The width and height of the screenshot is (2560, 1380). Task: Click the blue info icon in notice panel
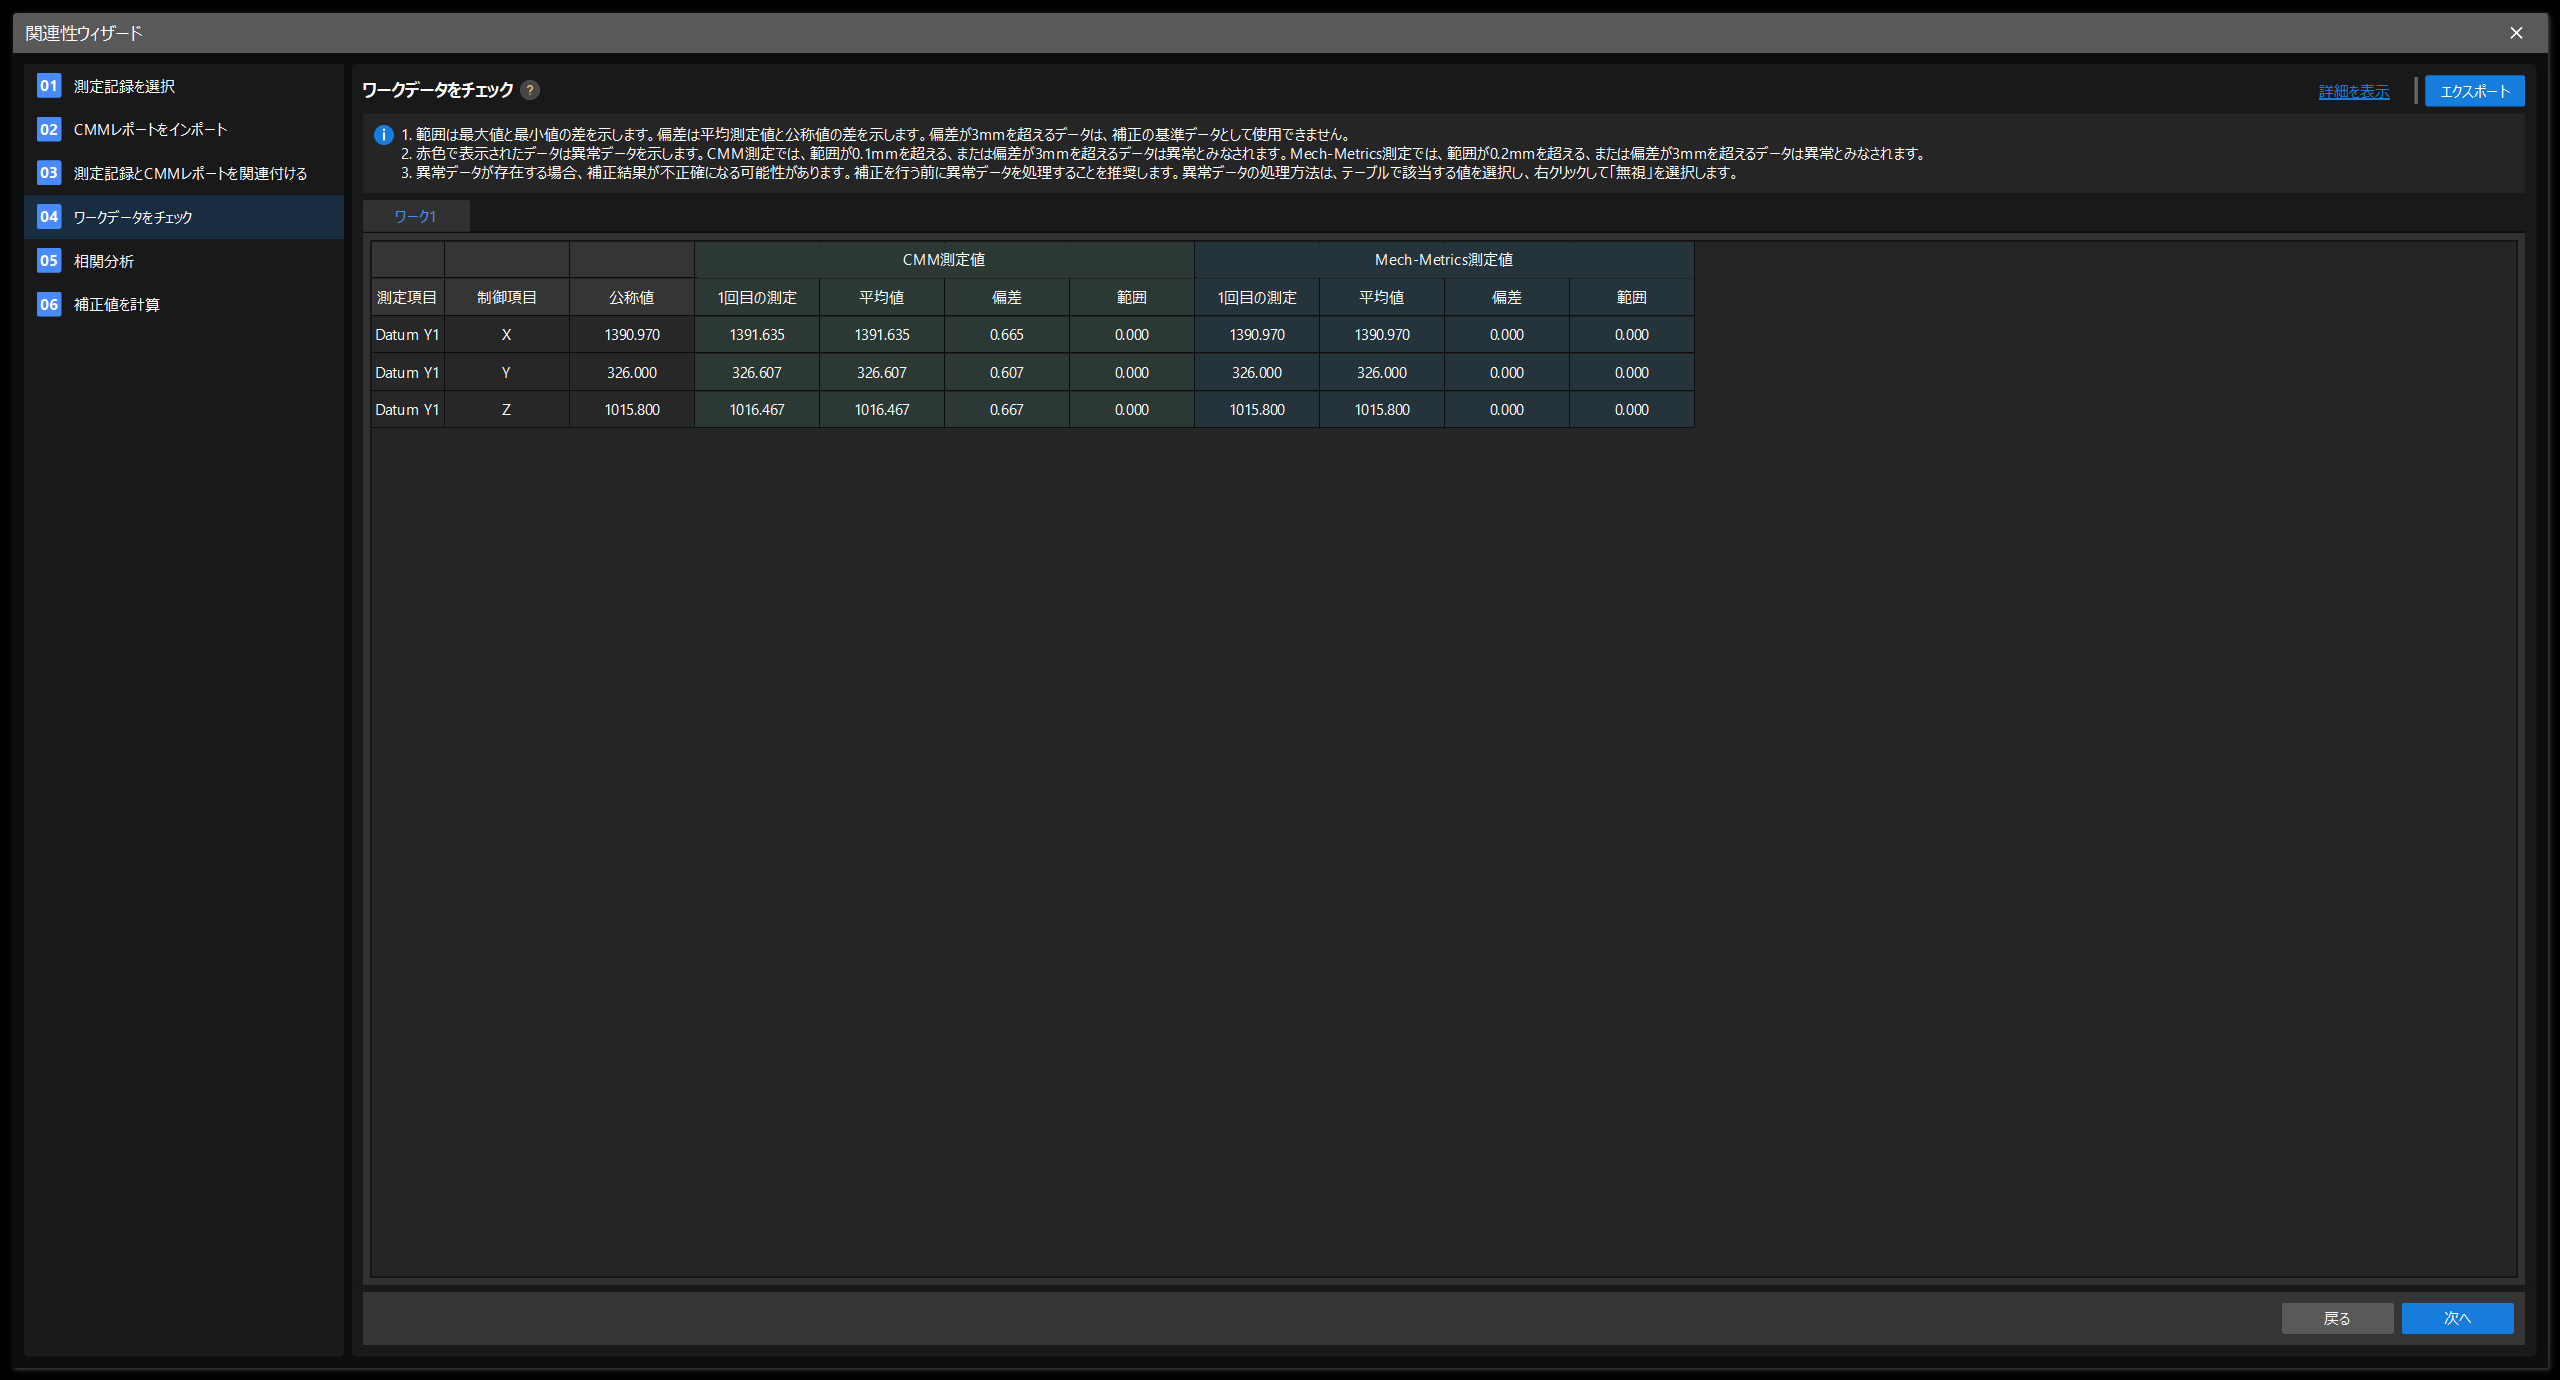pyautogui.click(x=383, y=135)
